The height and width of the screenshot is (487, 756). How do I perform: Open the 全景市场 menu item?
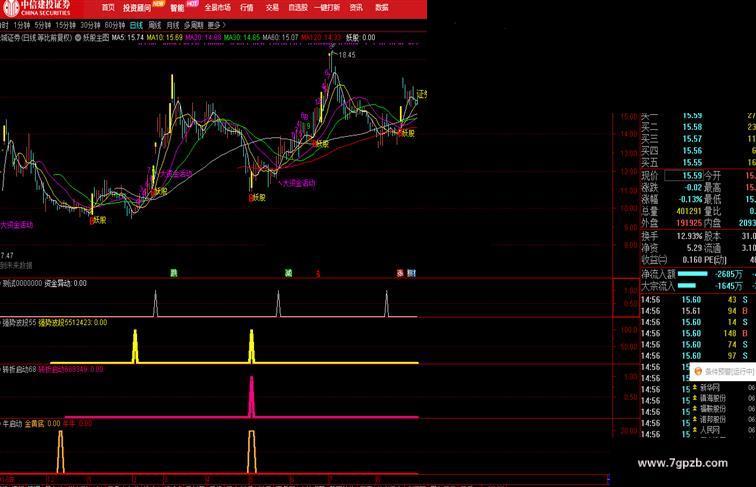tap(217, 8)
